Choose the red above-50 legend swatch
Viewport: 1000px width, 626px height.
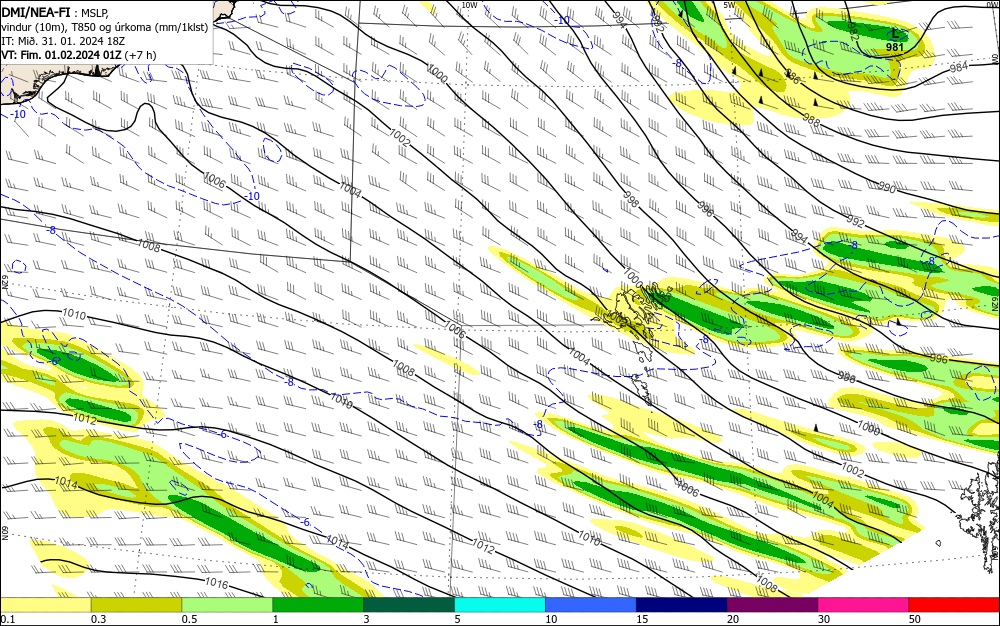(x=954, y=605)
